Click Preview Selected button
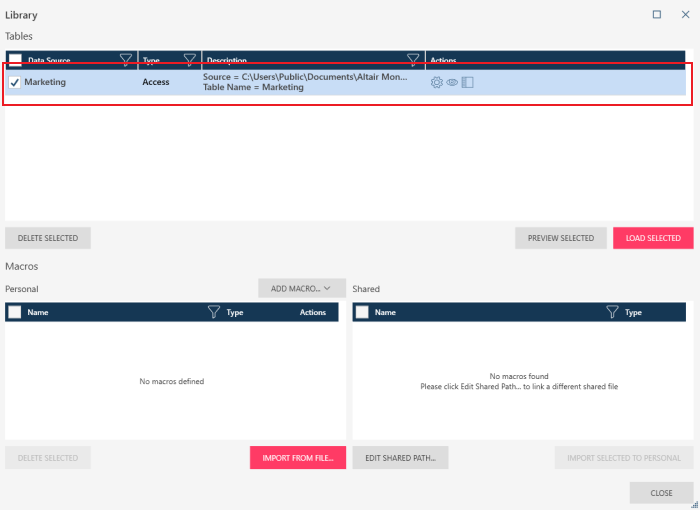The height and width of the screenshot is (510, 700). click(x=560, y=238)
